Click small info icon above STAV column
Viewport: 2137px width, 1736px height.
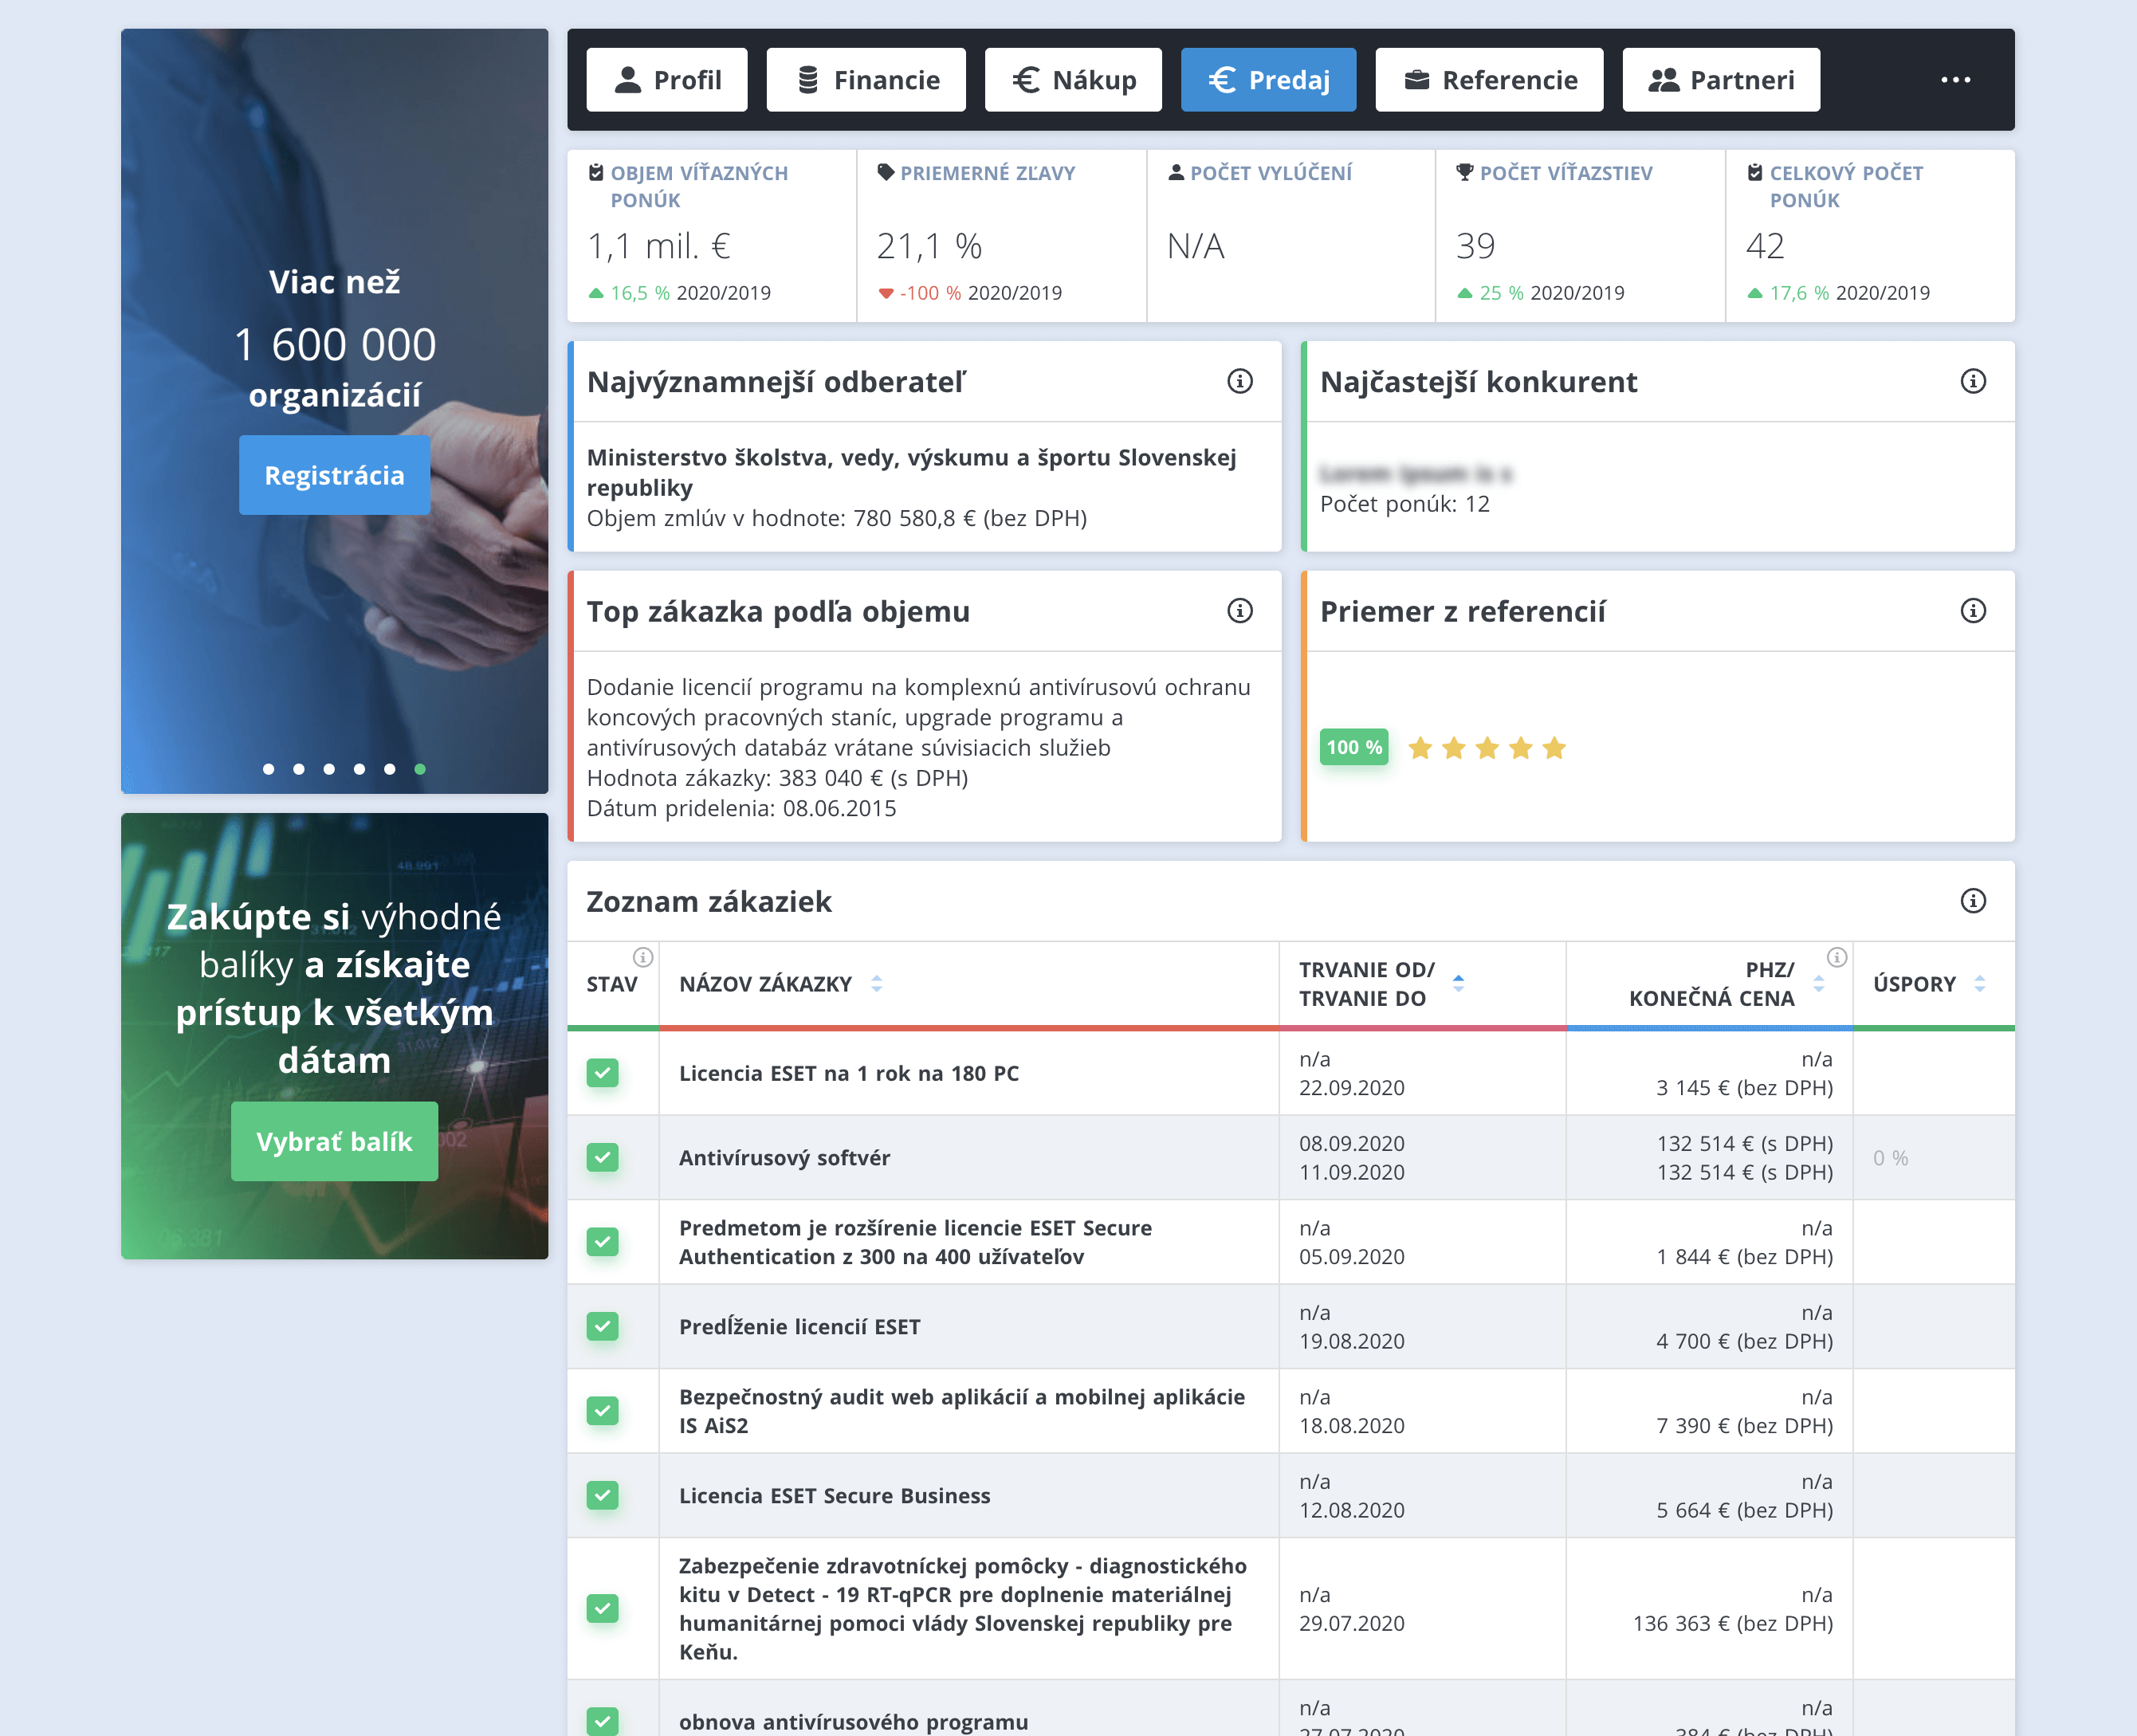(x=643, y=957)
